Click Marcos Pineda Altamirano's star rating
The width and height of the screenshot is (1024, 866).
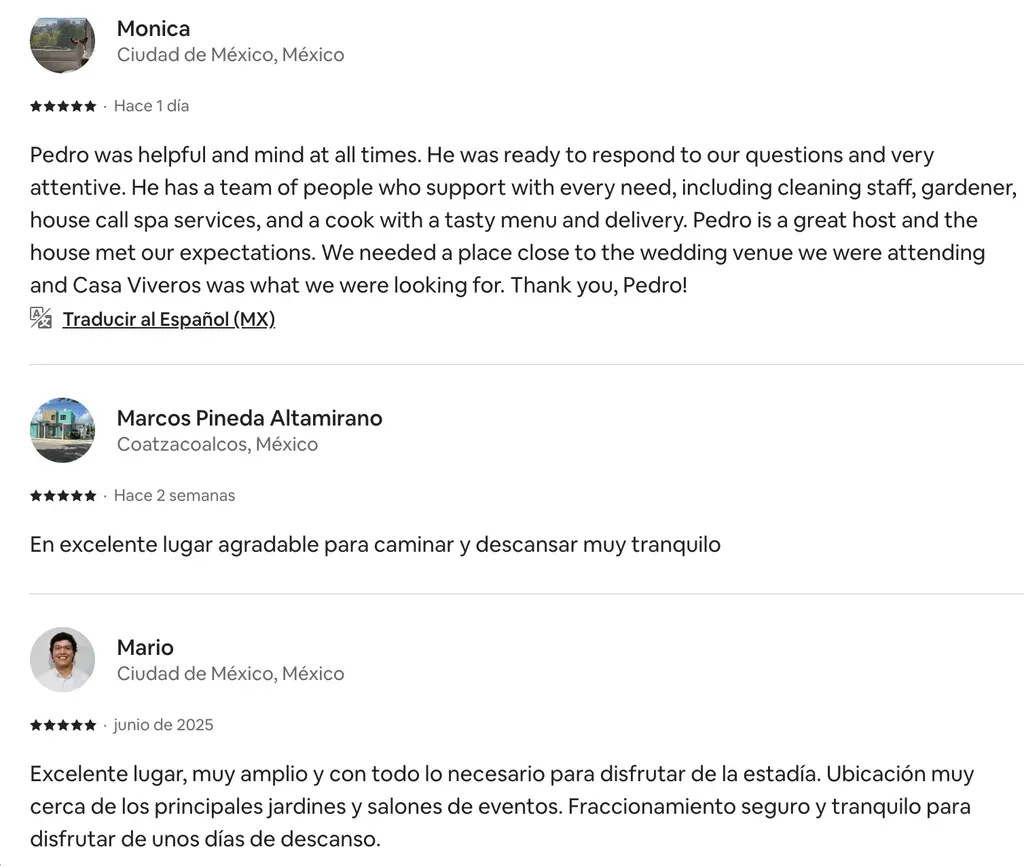coord(63,496)
